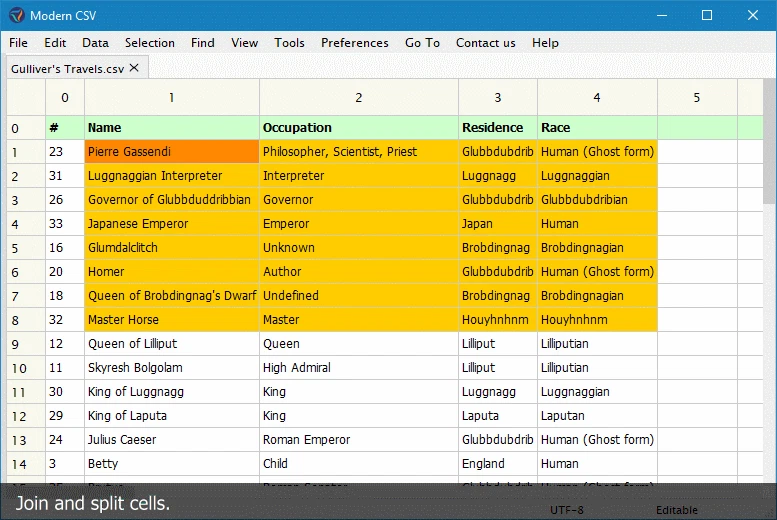Screen dimensions: 777x520
Task: Select the 'Japanese Emperor' cell
Action: tap(172, 224)
